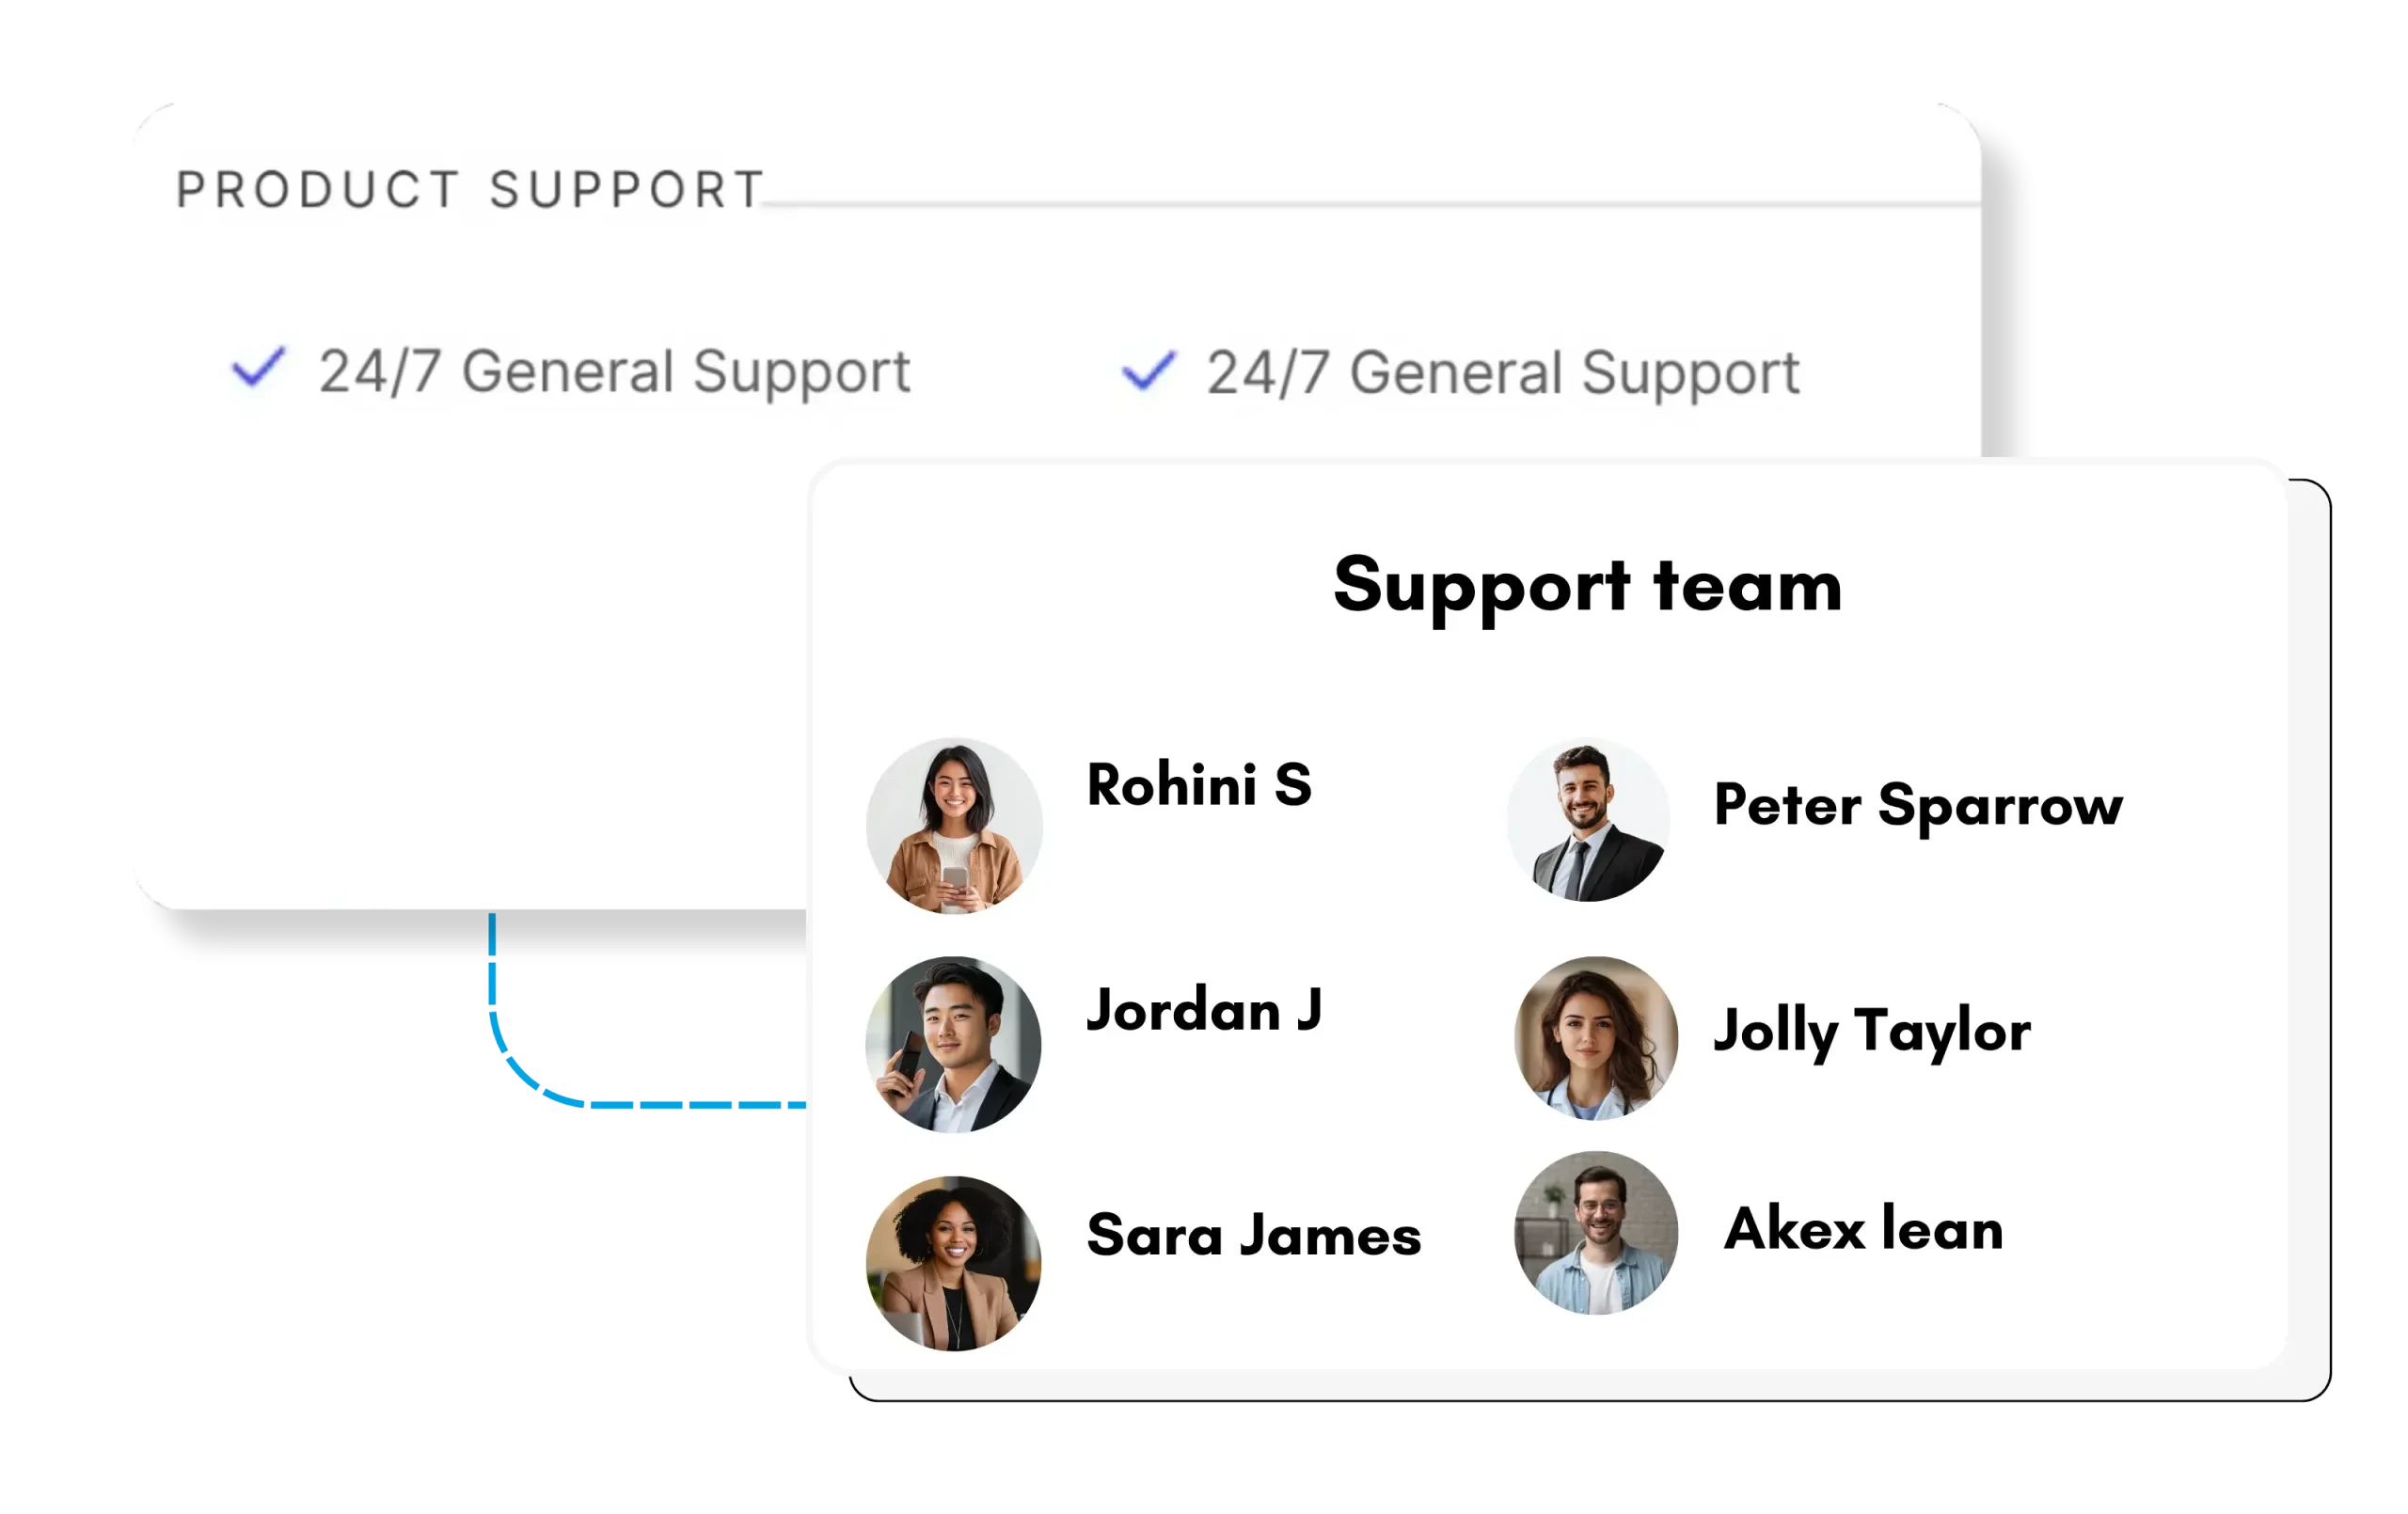Click Sara James profile picture
This screenshot has height=1514, width=2408.
point(953,1263)
